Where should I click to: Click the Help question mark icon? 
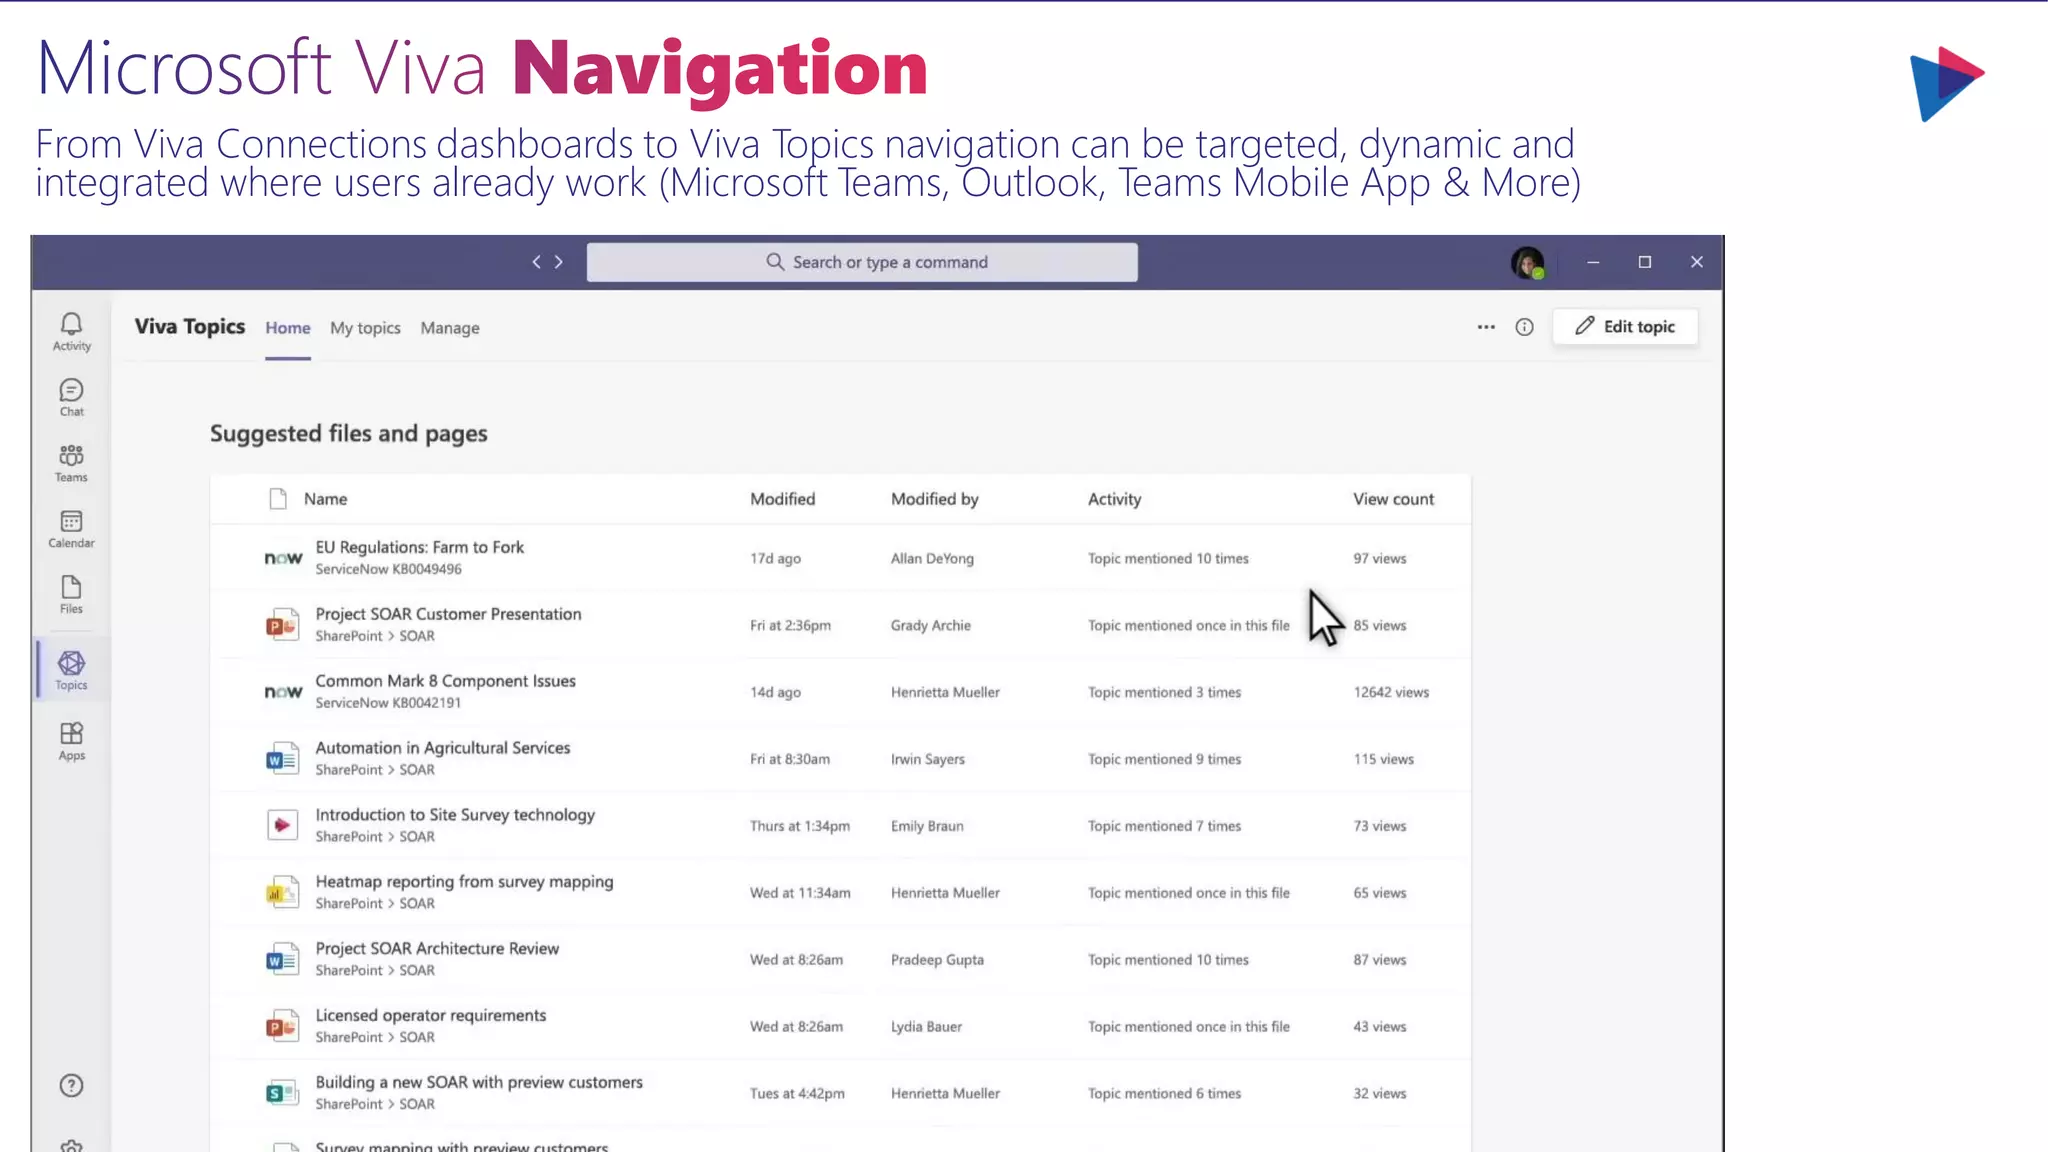(x=71, y=1085)
